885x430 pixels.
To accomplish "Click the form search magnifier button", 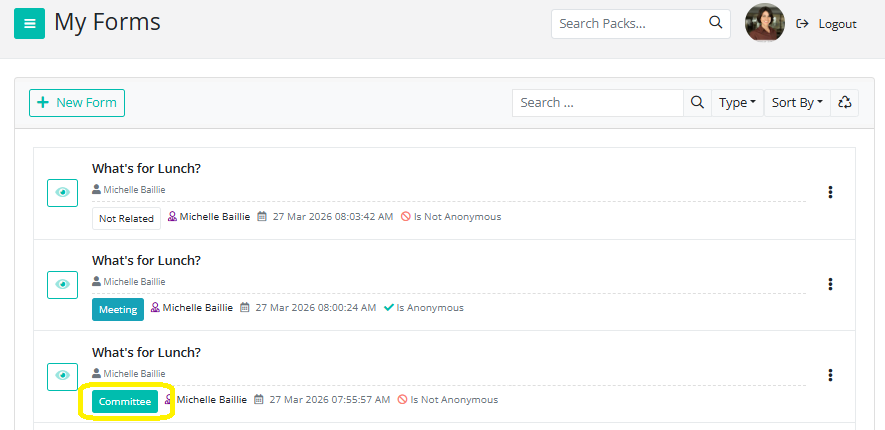I will 697,102.
